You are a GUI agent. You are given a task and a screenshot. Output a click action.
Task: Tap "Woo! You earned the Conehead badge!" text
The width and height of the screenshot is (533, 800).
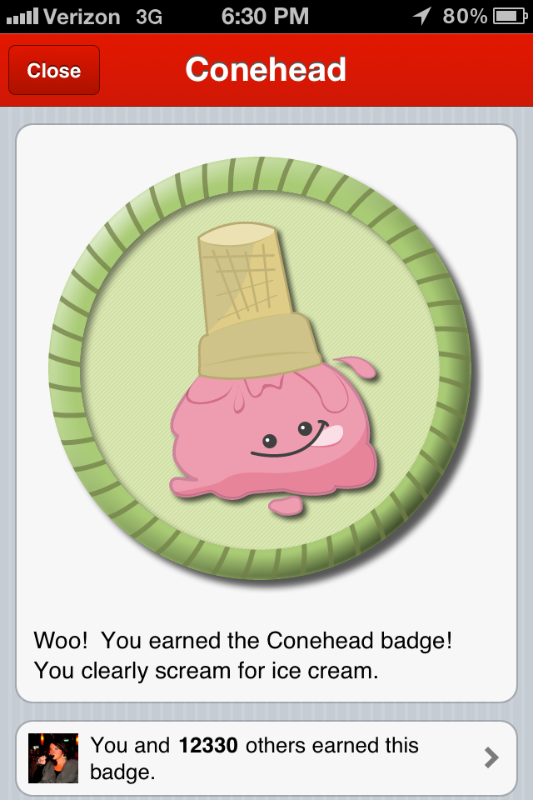pyautogui.click(x=243, y=641)
